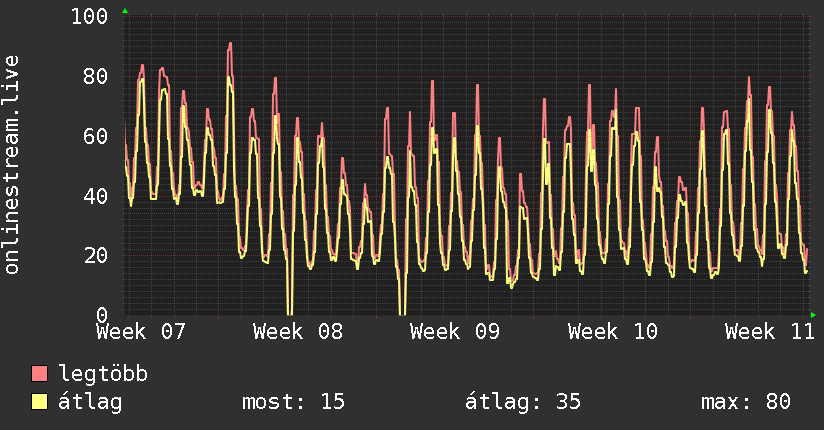This screenshot has height=430, width=824.
Task: Click the 80 y-axis label
Action: point(96,77)
